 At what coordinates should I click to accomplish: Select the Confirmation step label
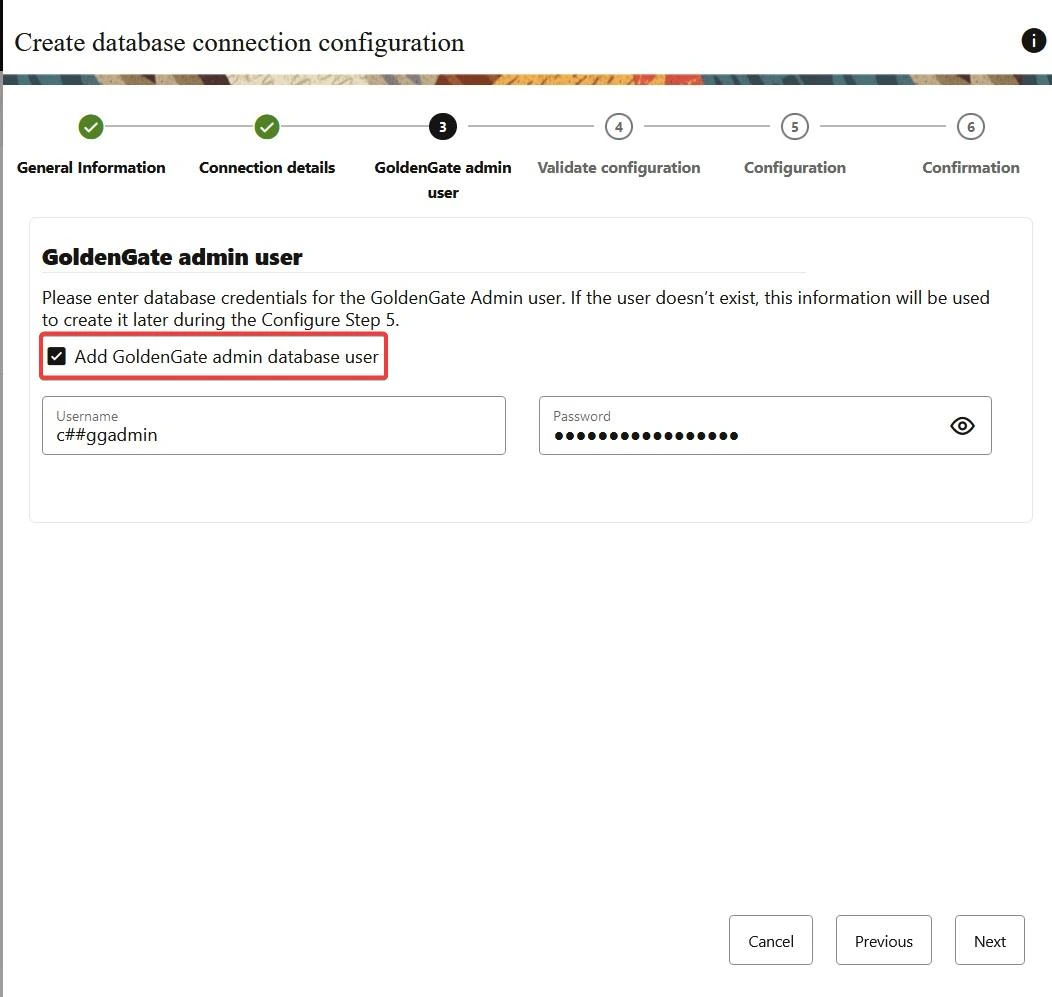click(970, 168)
